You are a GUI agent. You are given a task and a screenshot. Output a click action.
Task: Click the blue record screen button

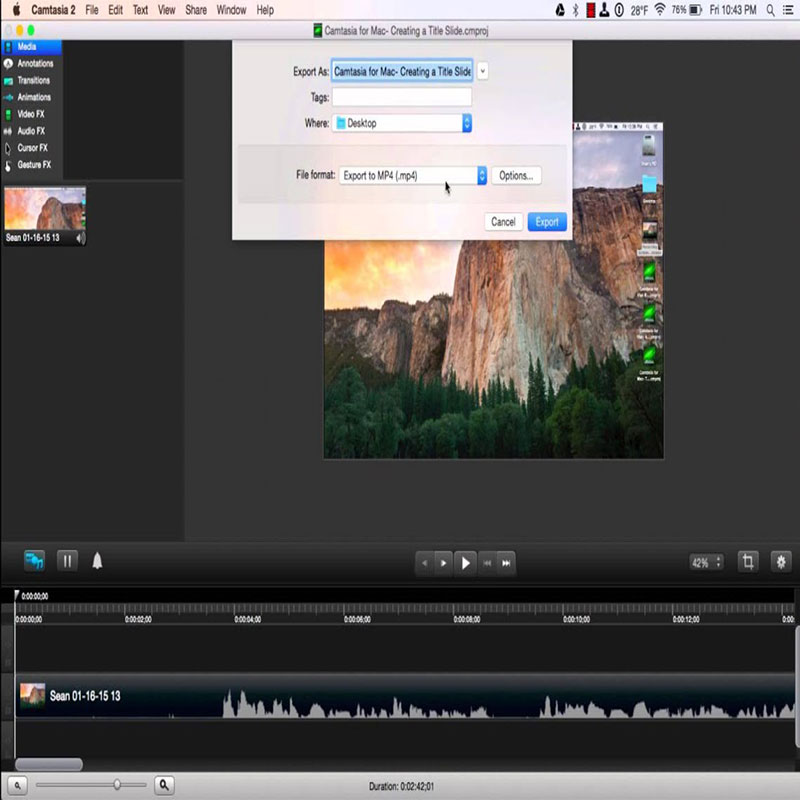(x=34, y=561)
